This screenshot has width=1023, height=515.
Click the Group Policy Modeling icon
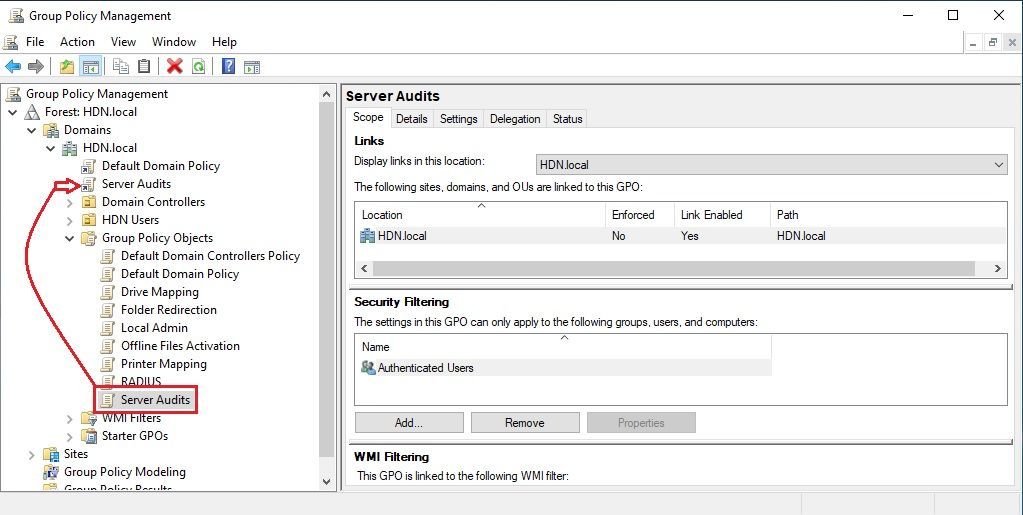(x=51, y=472)
